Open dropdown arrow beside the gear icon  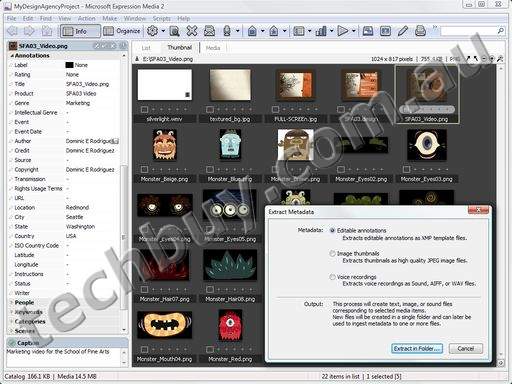point(163,31)
